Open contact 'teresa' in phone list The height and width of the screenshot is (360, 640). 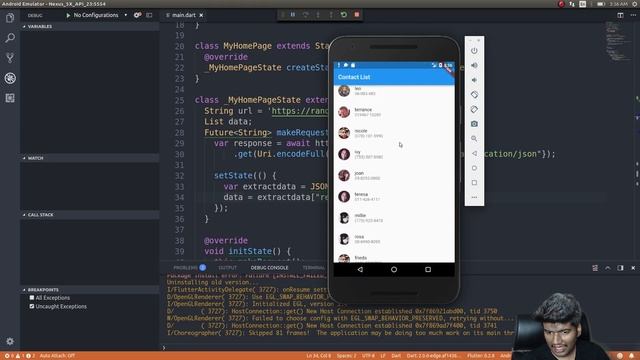394,197
